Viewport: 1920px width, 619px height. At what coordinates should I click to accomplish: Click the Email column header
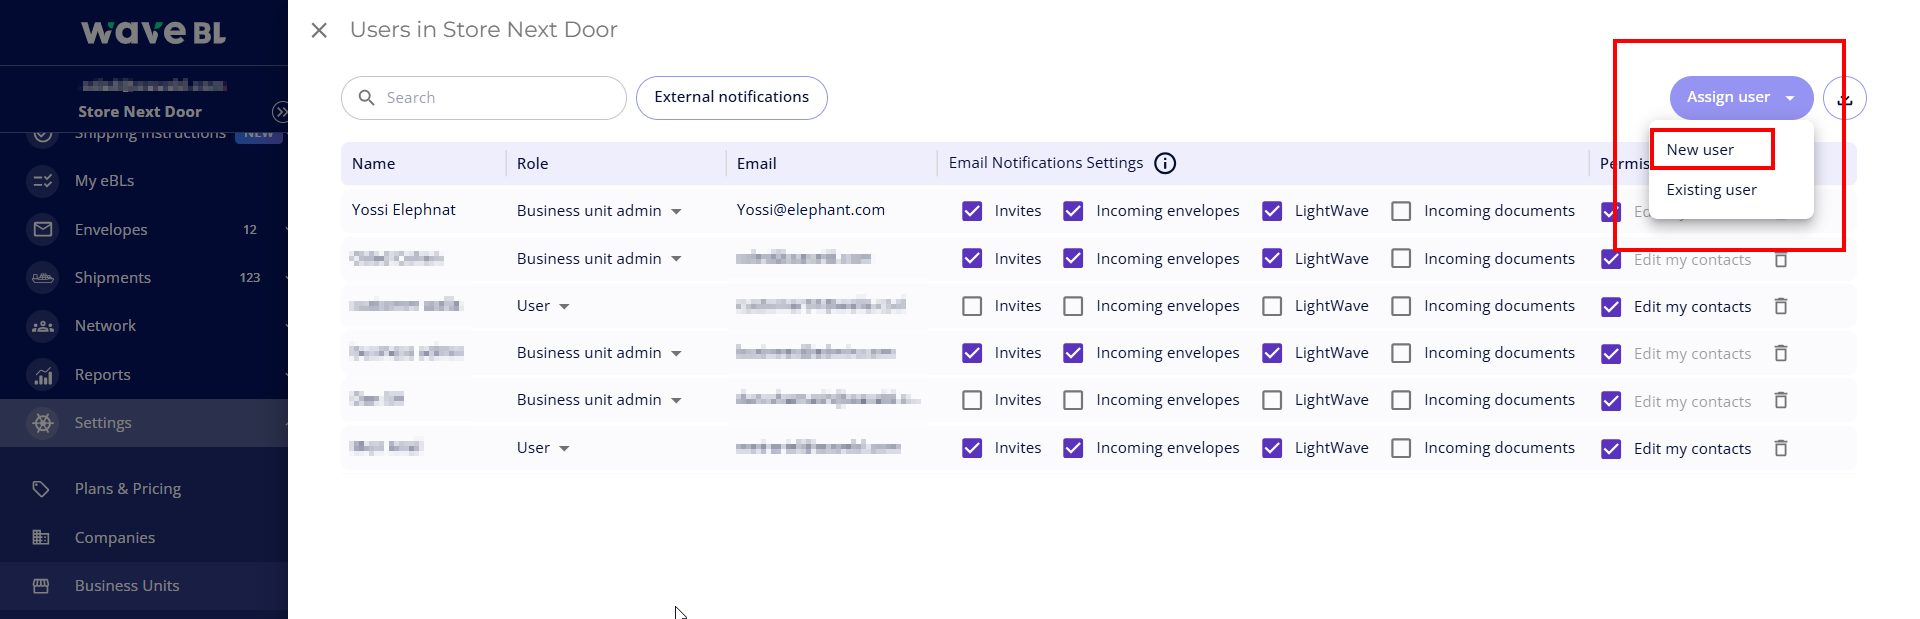tap(756, 164)
